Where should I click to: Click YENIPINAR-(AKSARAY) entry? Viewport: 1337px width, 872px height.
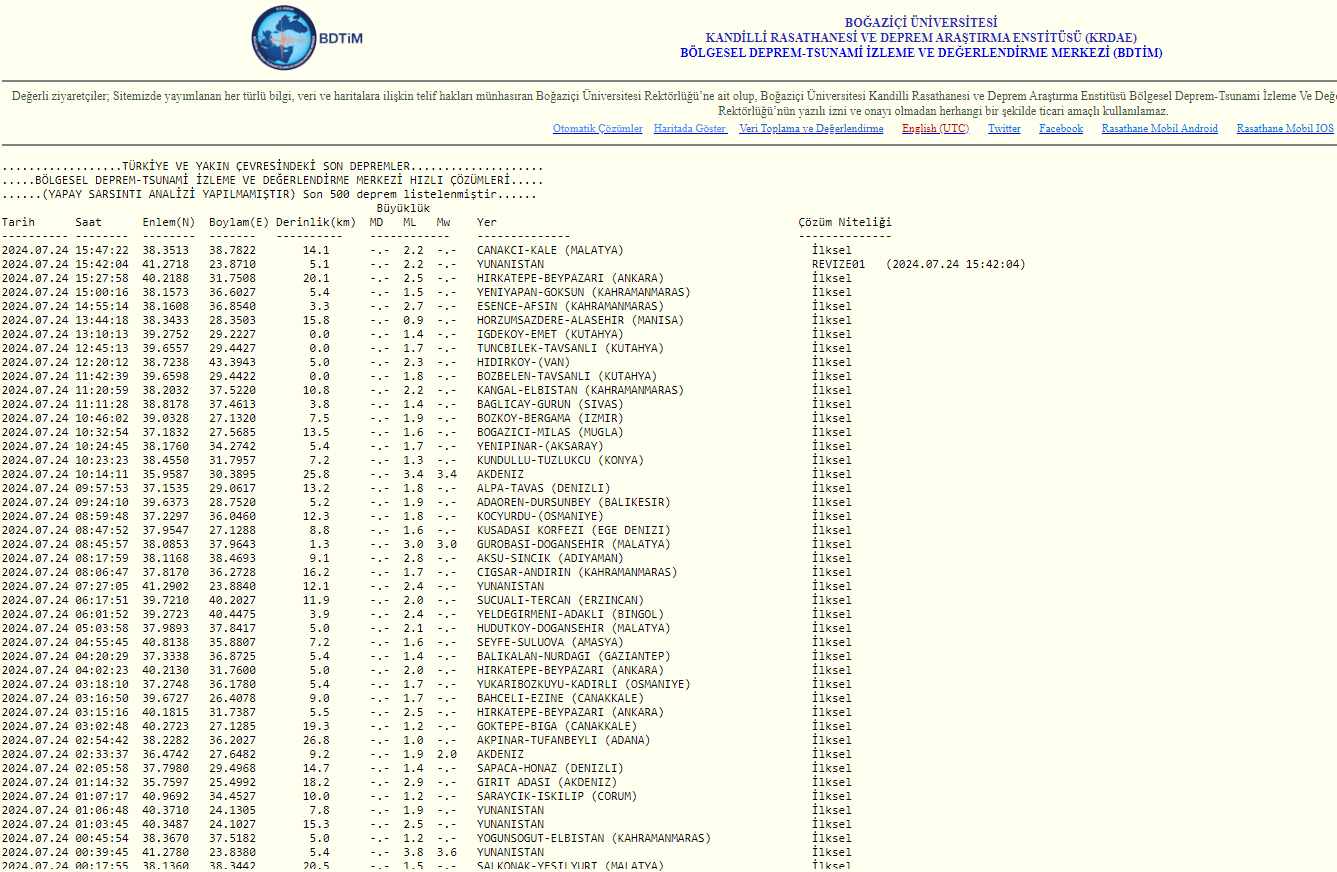pyautogui.click(x=540, y=446)
